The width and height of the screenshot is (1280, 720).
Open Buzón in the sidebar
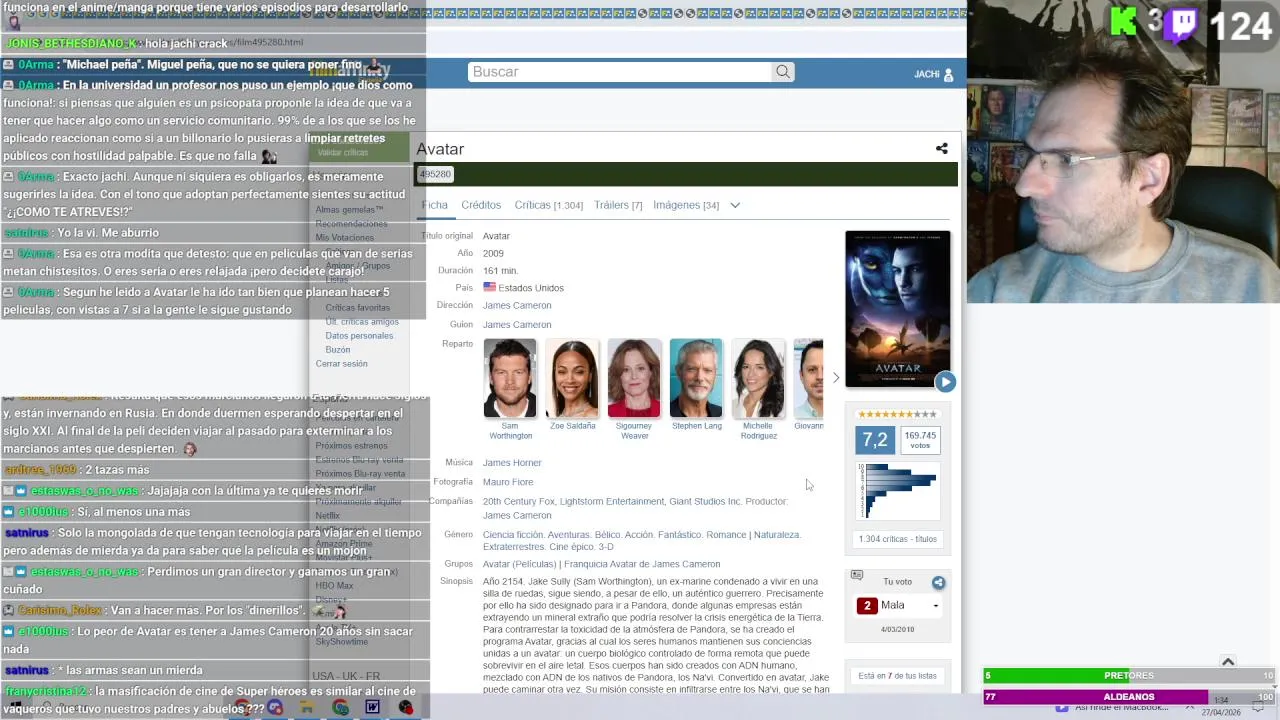pos(338,350)
